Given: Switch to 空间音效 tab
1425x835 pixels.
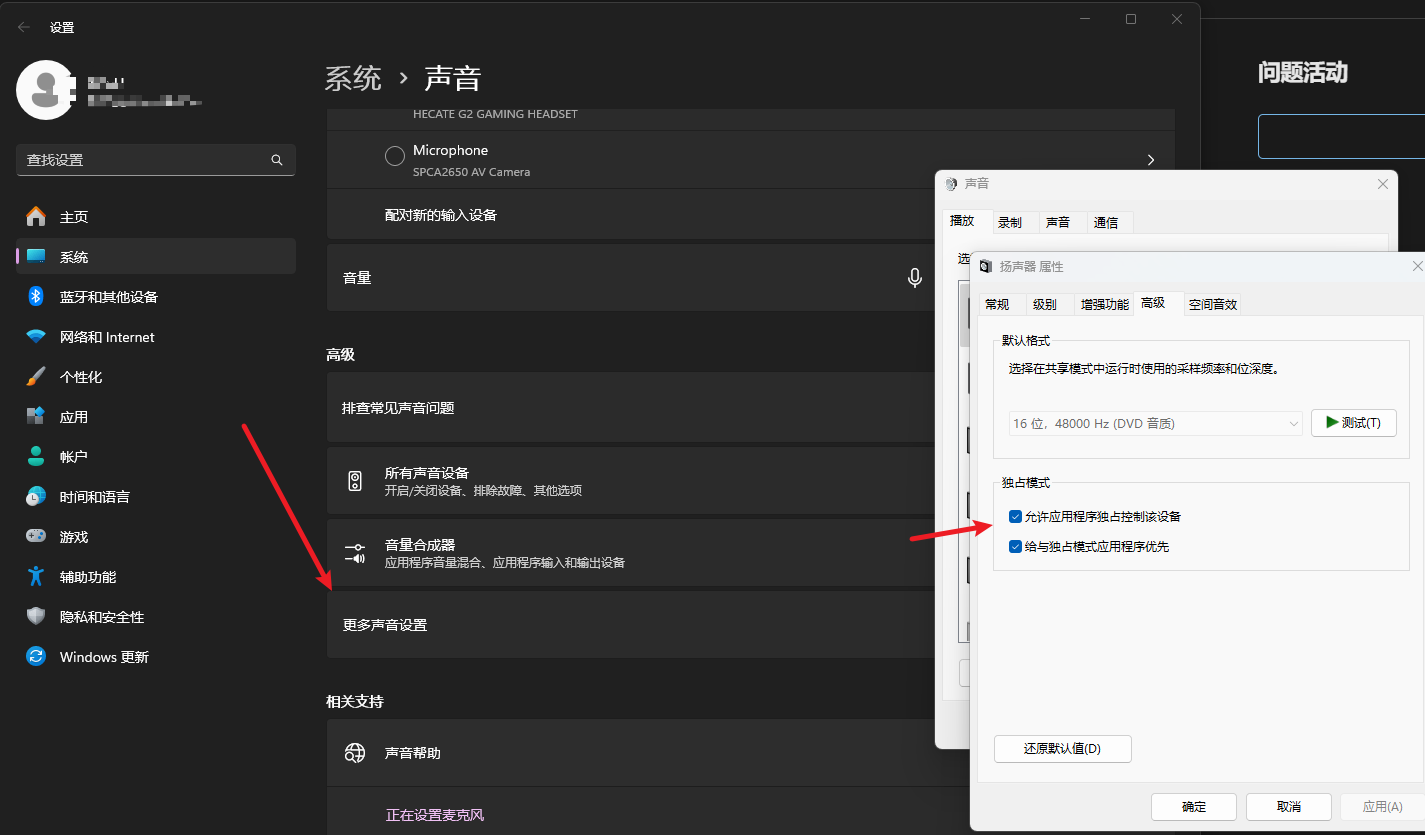Looking at the screenshot, I should pos(1213,305).
